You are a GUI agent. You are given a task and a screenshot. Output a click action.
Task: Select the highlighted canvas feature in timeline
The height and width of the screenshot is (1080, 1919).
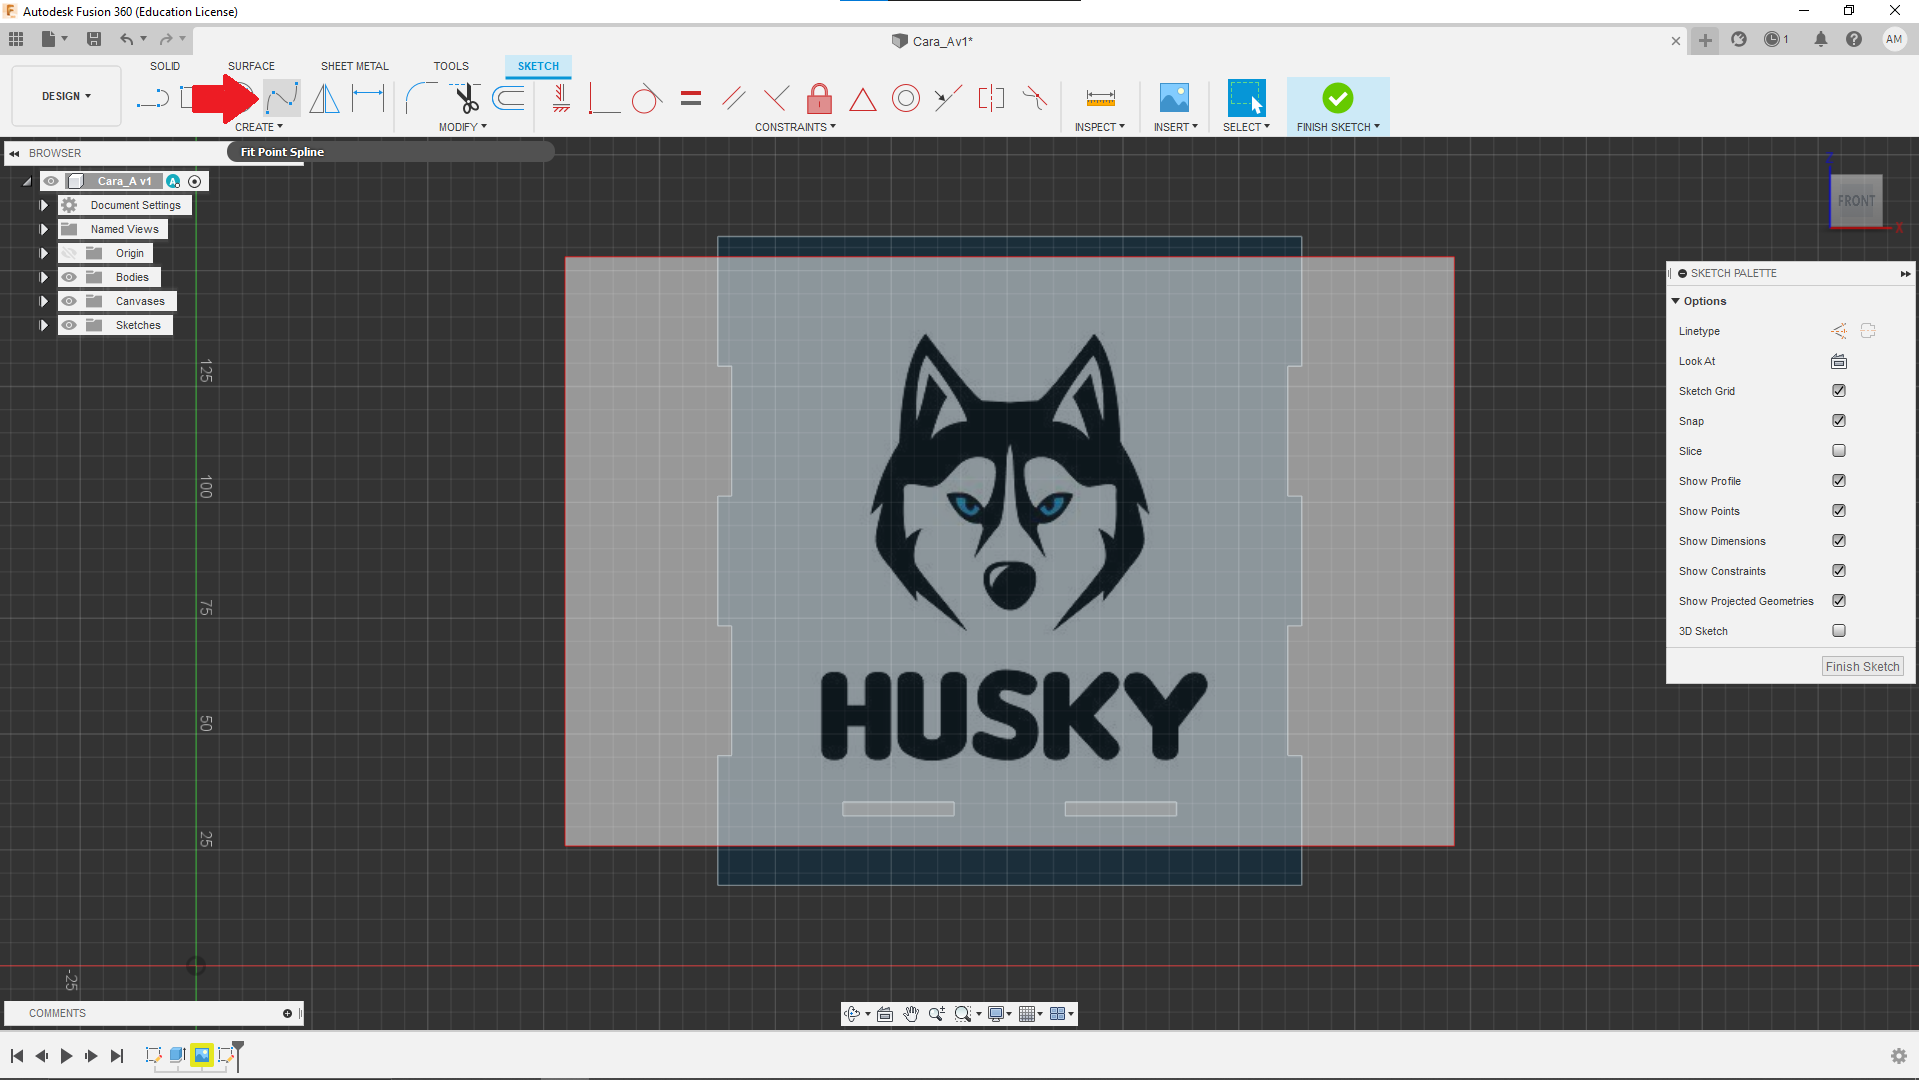coord(202,1055)
